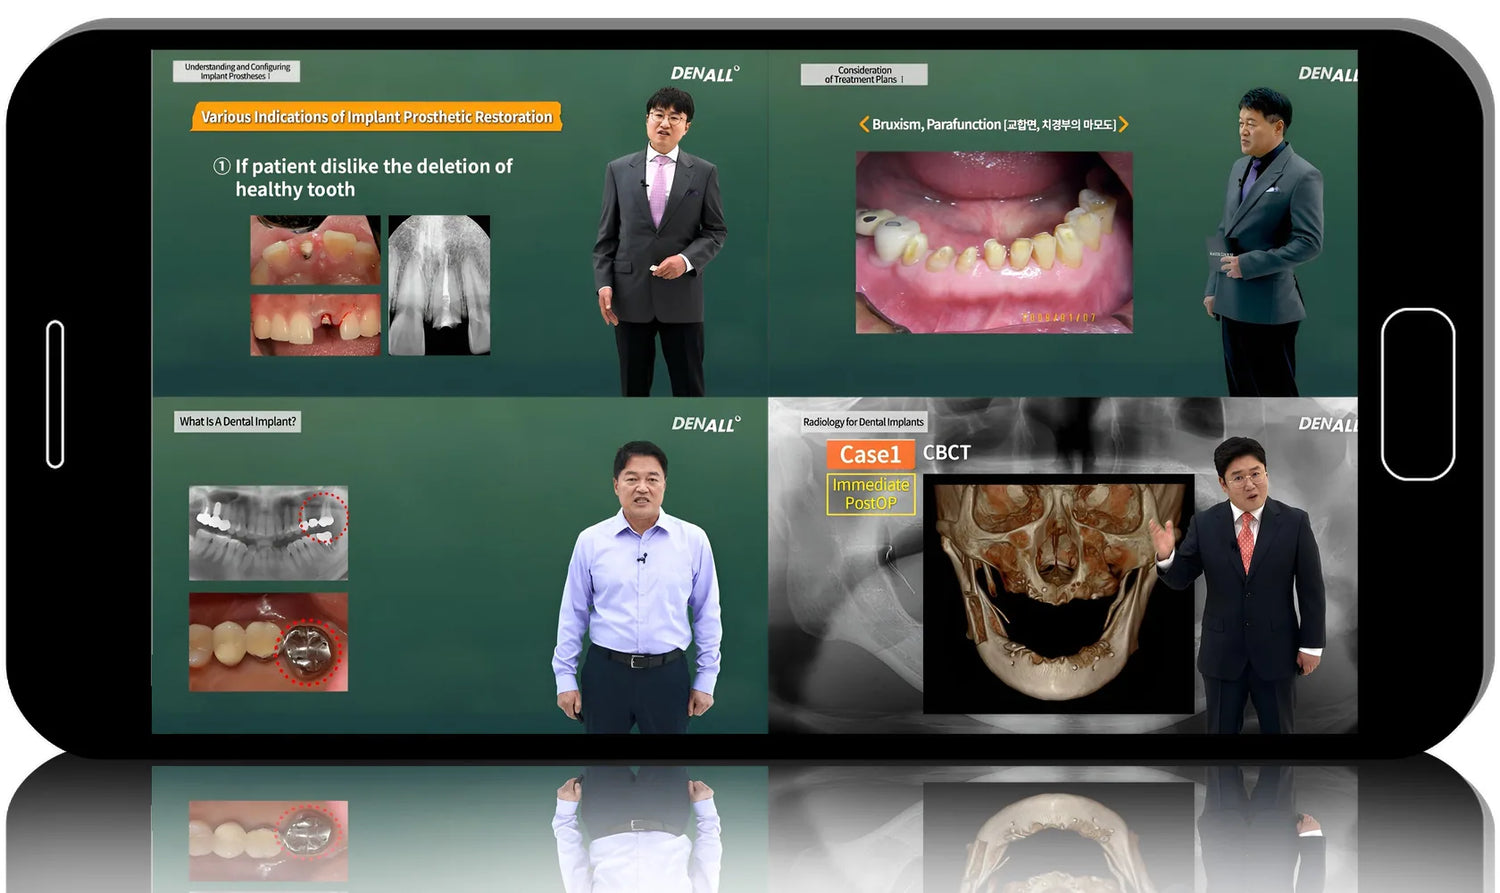Open the 'Consideration of Treatment Plans' label
Image resolution: width=1500 pixels, height=893 pixels.
click(864, 75)
